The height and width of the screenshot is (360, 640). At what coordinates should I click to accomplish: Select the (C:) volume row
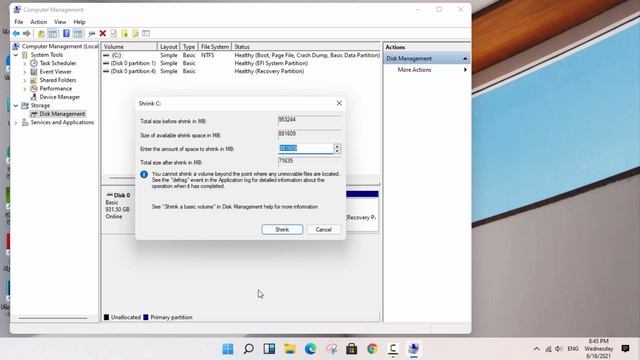(x=241, y=55)
